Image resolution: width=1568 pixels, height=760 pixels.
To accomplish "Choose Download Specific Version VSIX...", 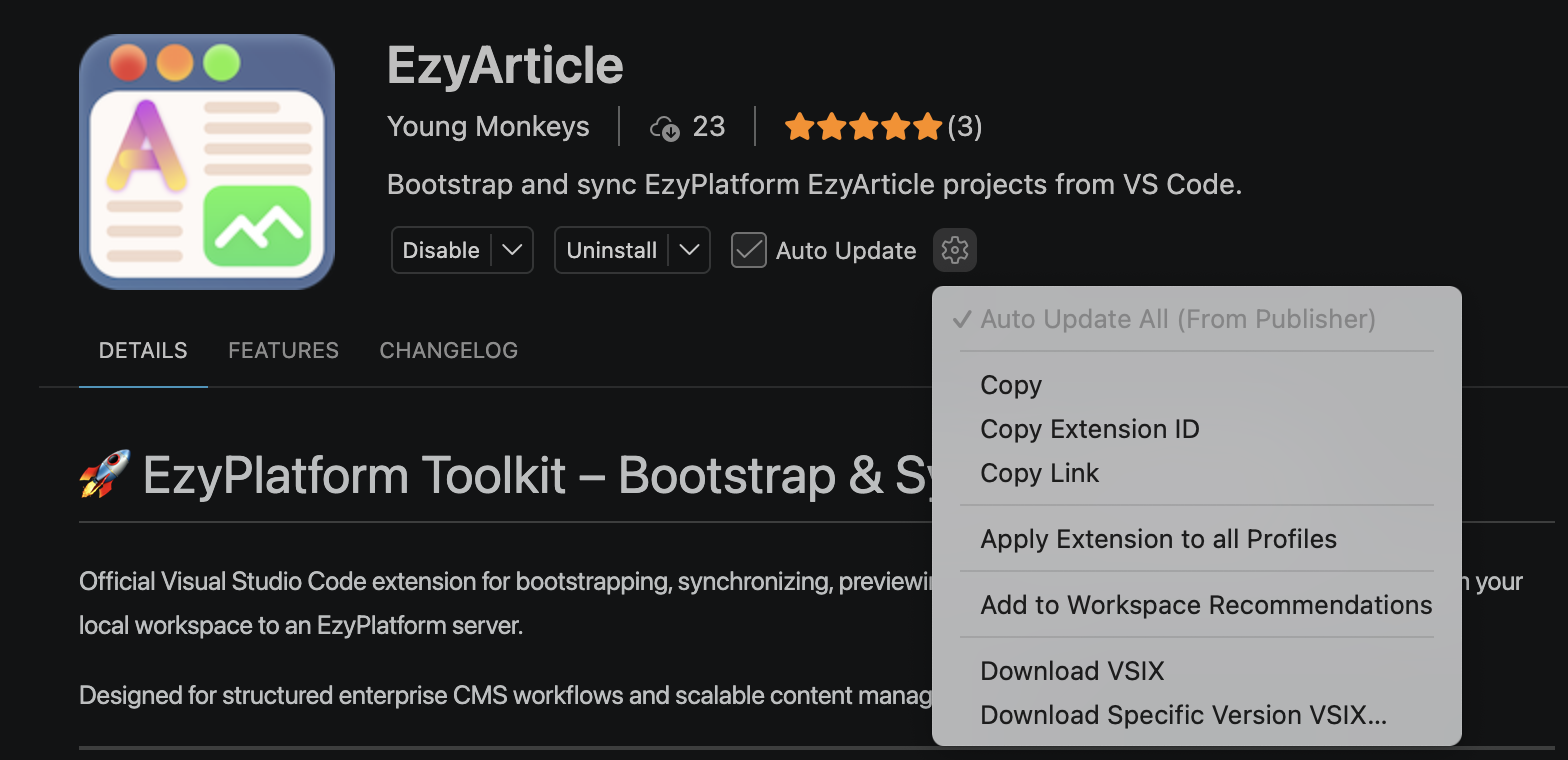I will [1196, 715].
